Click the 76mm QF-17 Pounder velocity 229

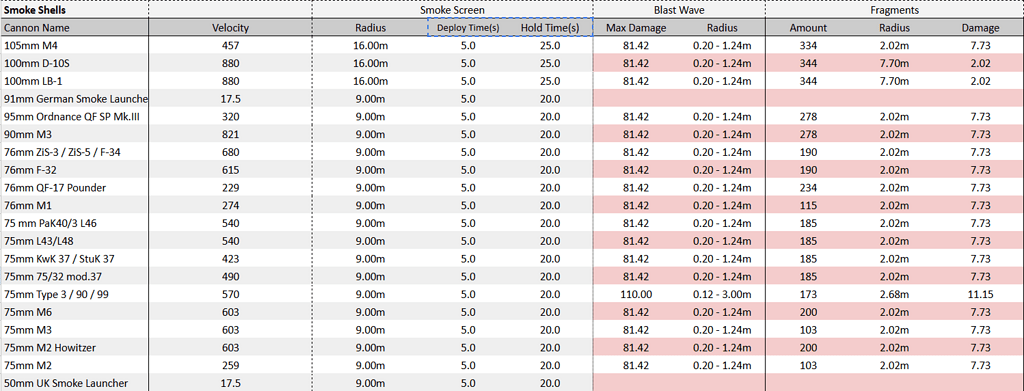coord(231,187)
